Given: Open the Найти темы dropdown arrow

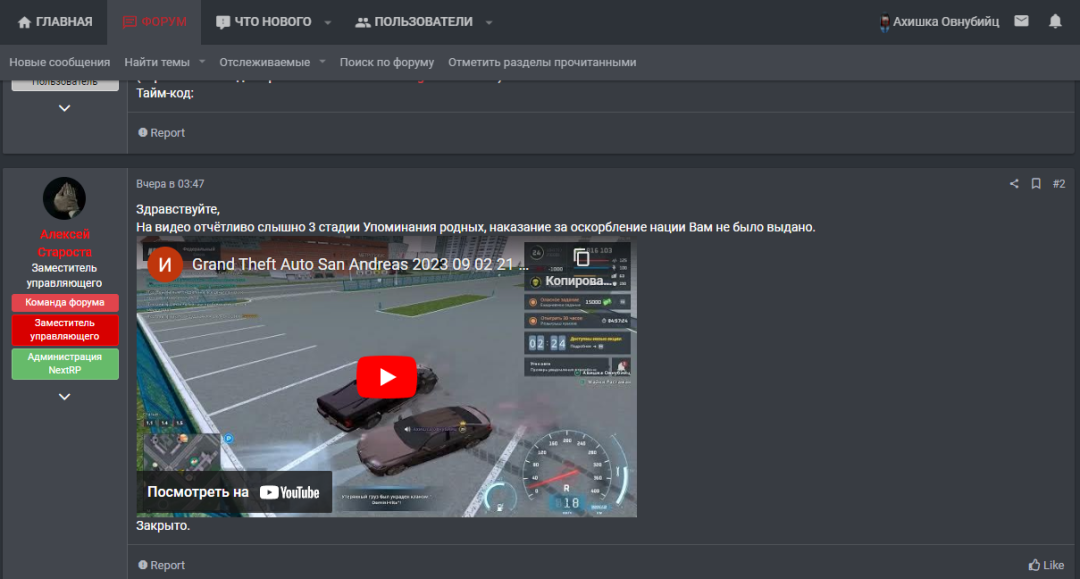Looking at the screenshot, I should coord(202,62).
